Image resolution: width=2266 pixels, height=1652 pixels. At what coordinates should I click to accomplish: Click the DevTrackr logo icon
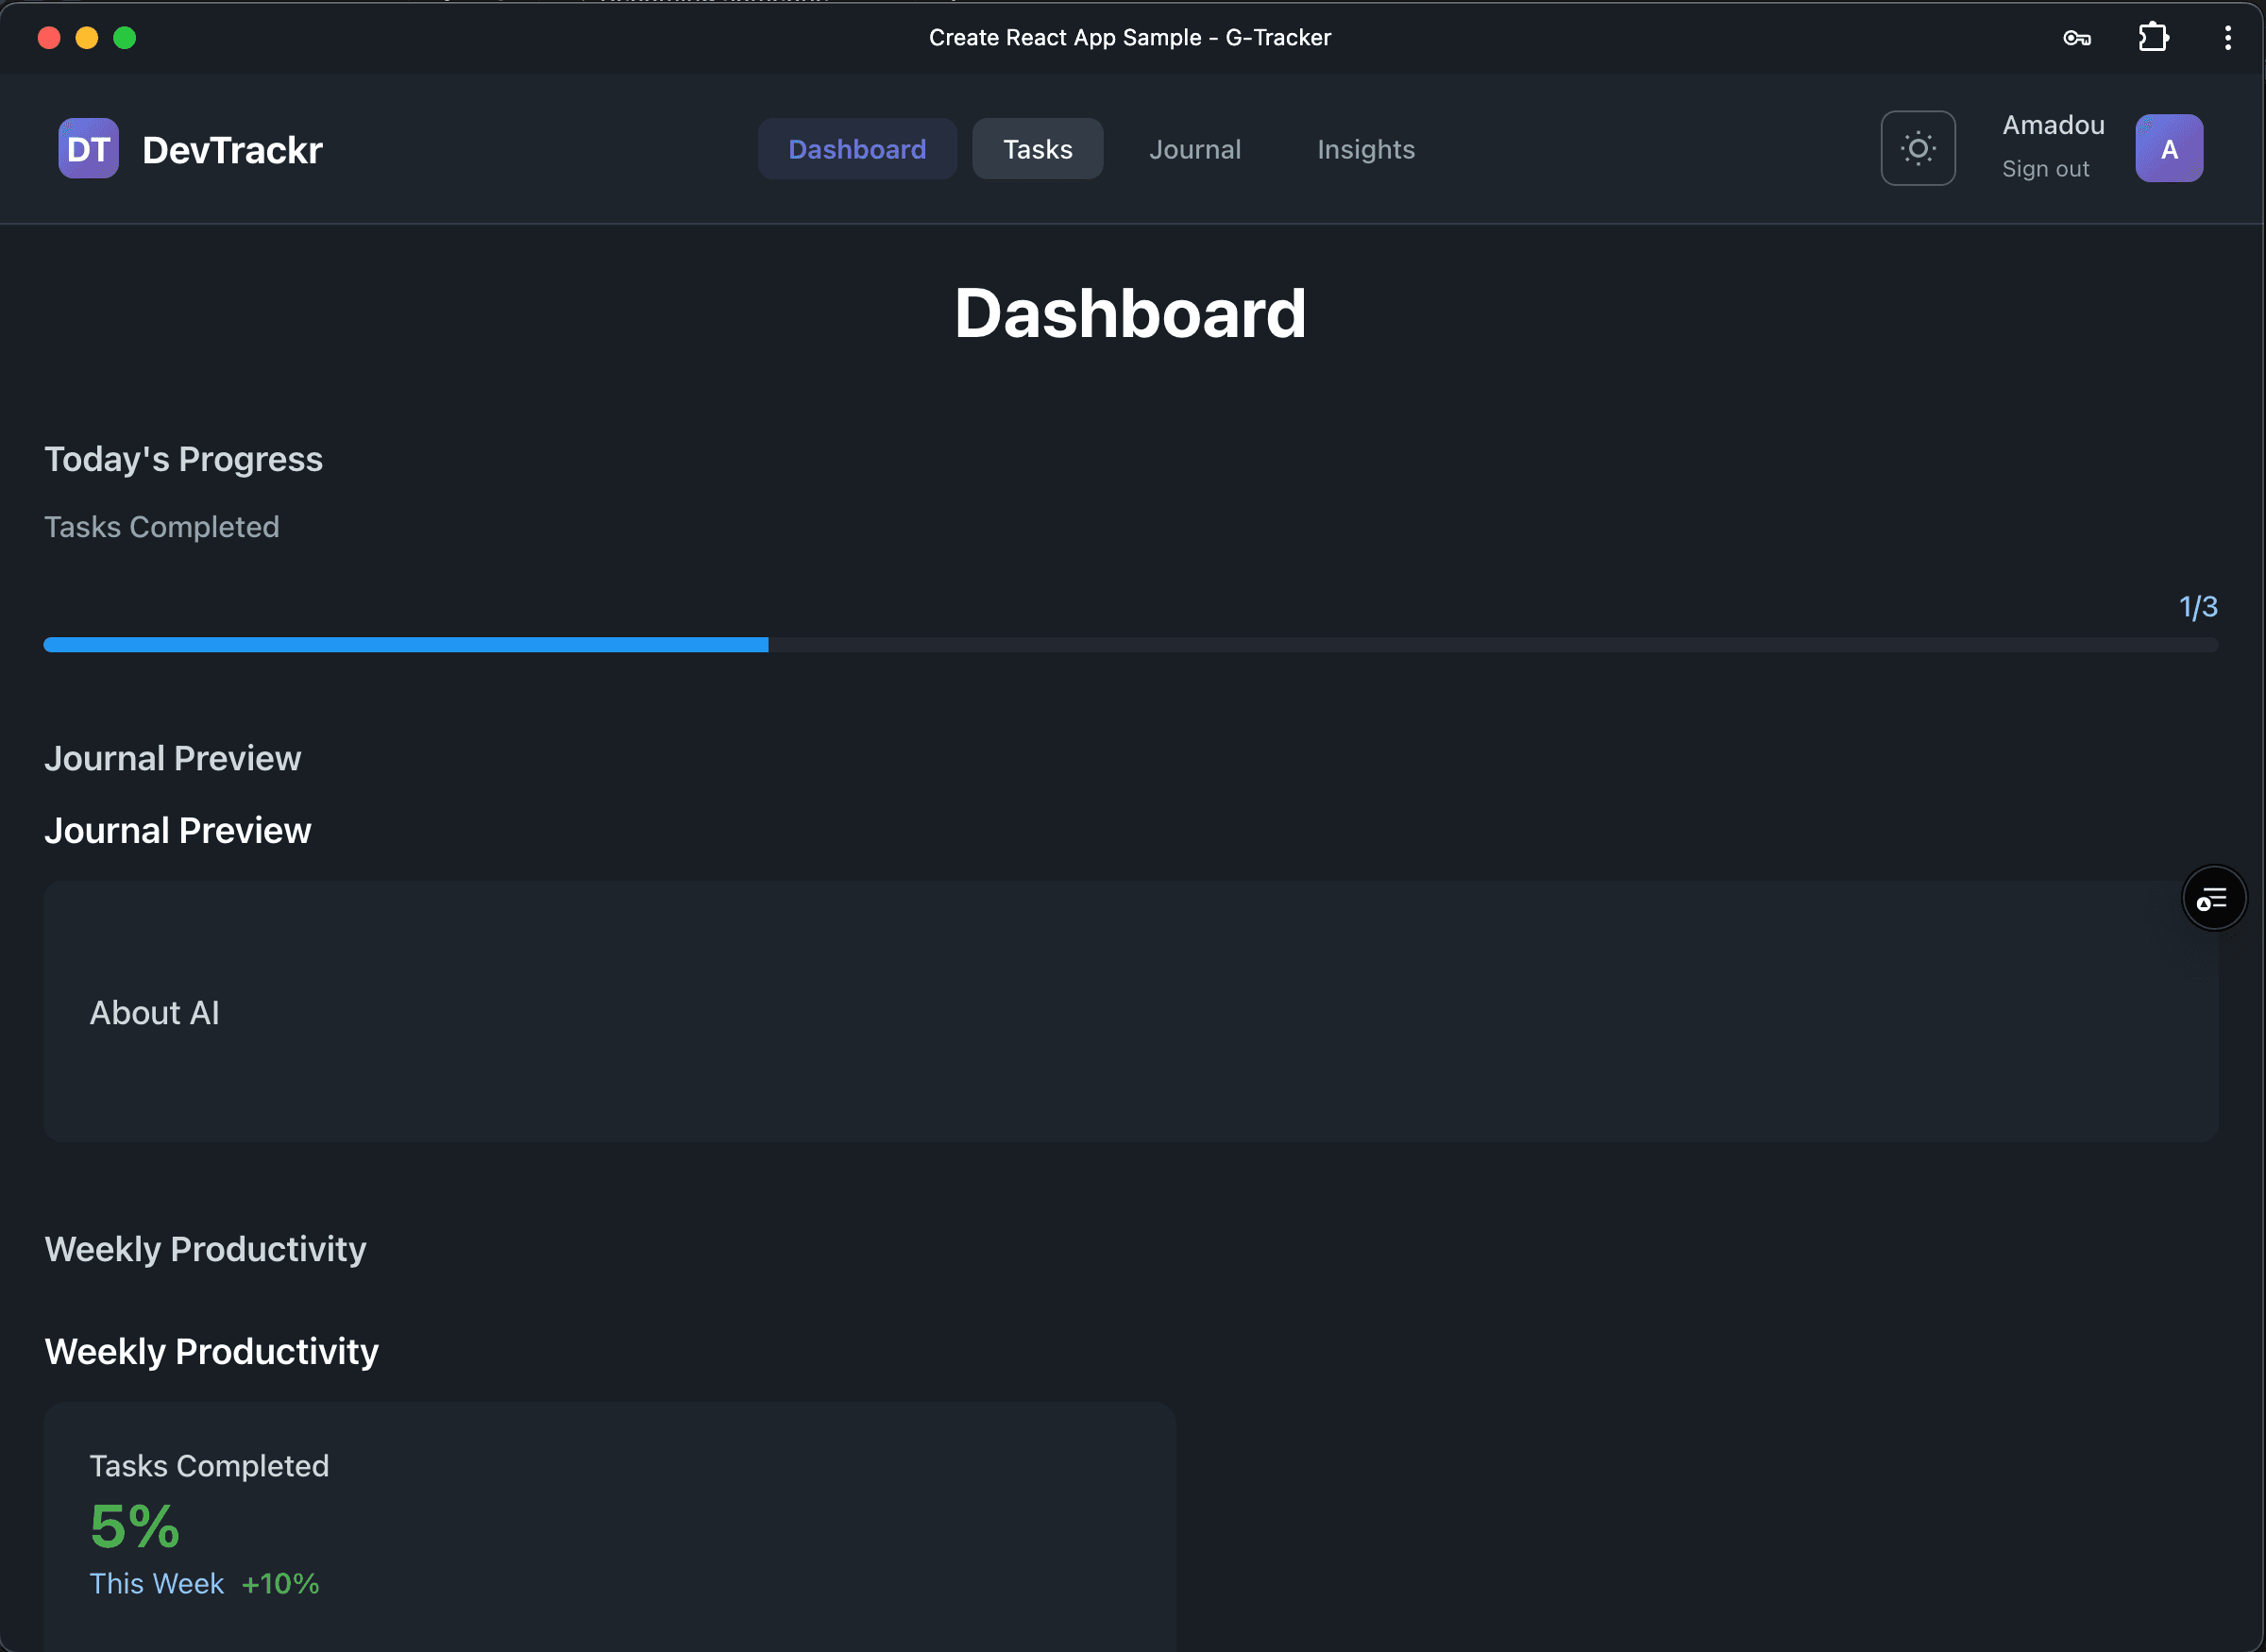click(x=87, y=148)
